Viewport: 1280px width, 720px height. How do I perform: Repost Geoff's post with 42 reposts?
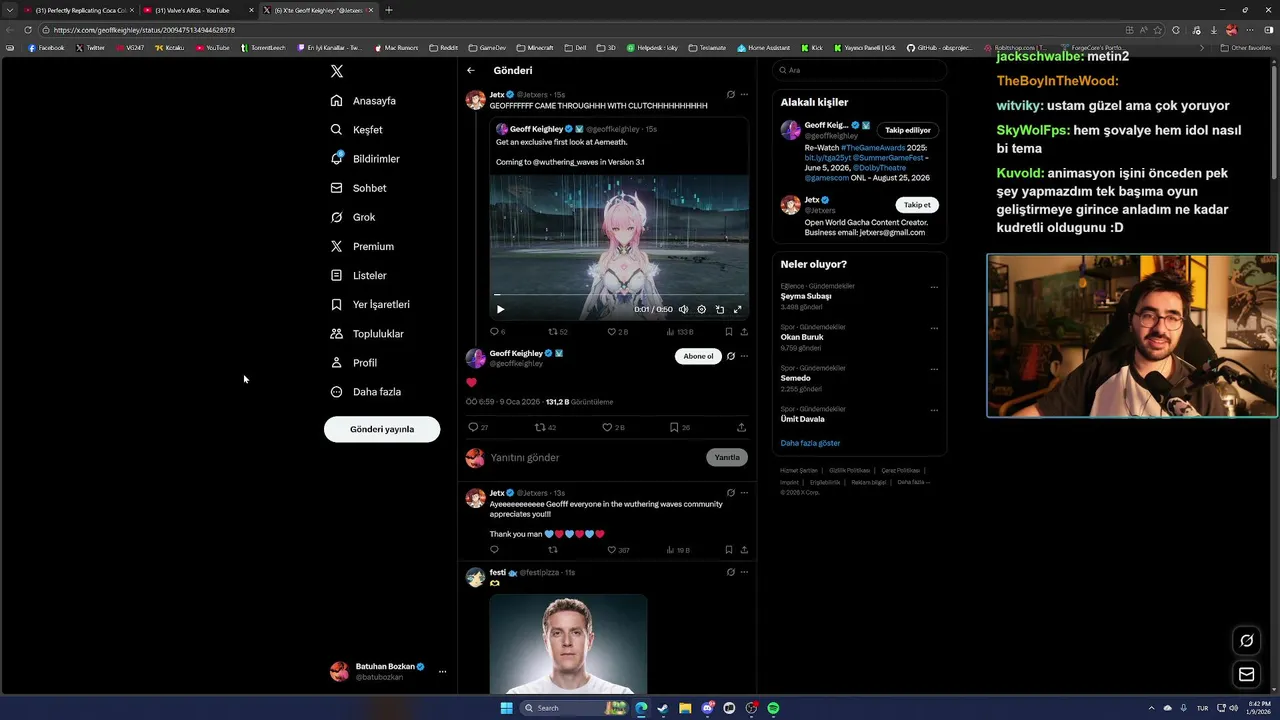545,427
